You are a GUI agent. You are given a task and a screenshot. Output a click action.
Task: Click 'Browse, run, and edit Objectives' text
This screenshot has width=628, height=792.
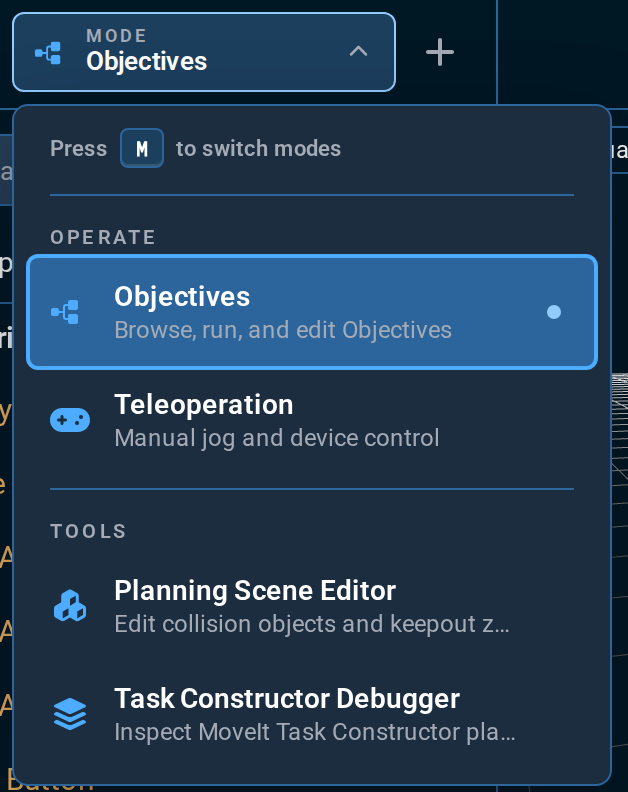click(x=283, y=330)
